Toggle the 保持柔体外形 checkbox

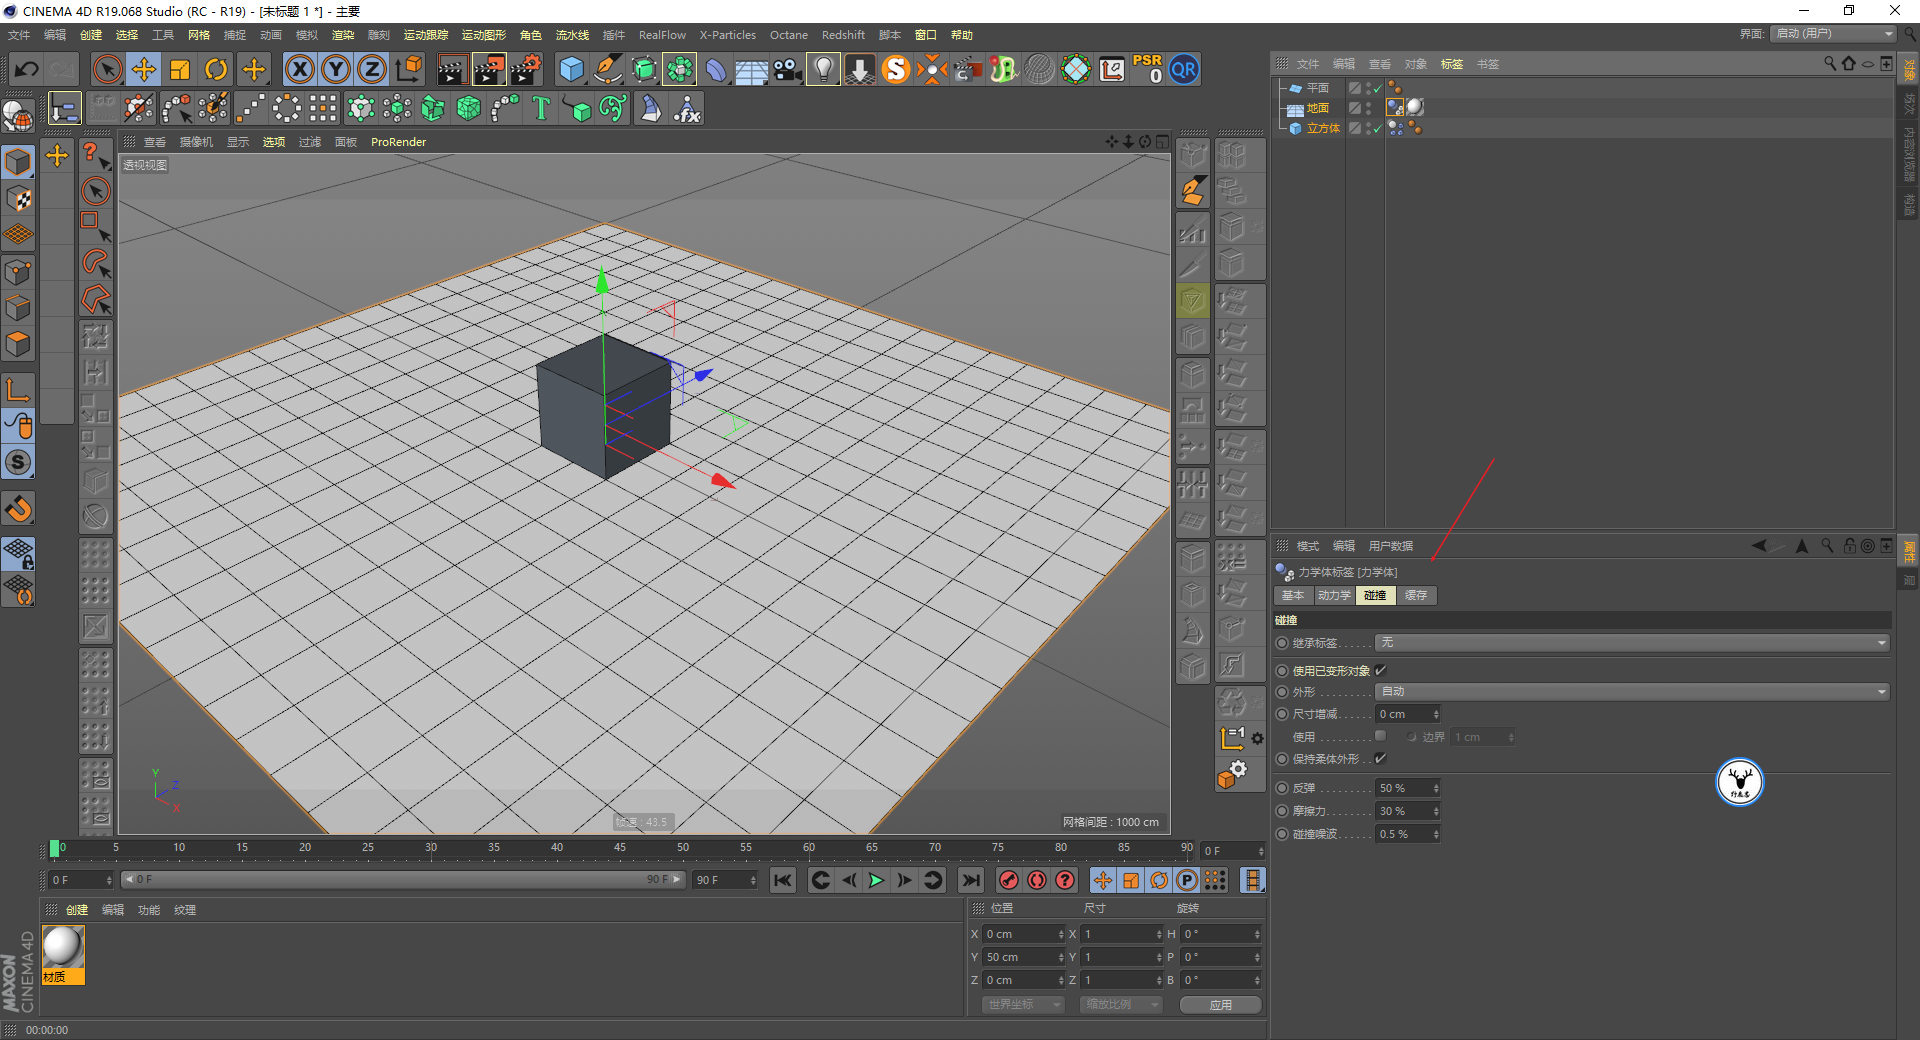(1381, 759)
